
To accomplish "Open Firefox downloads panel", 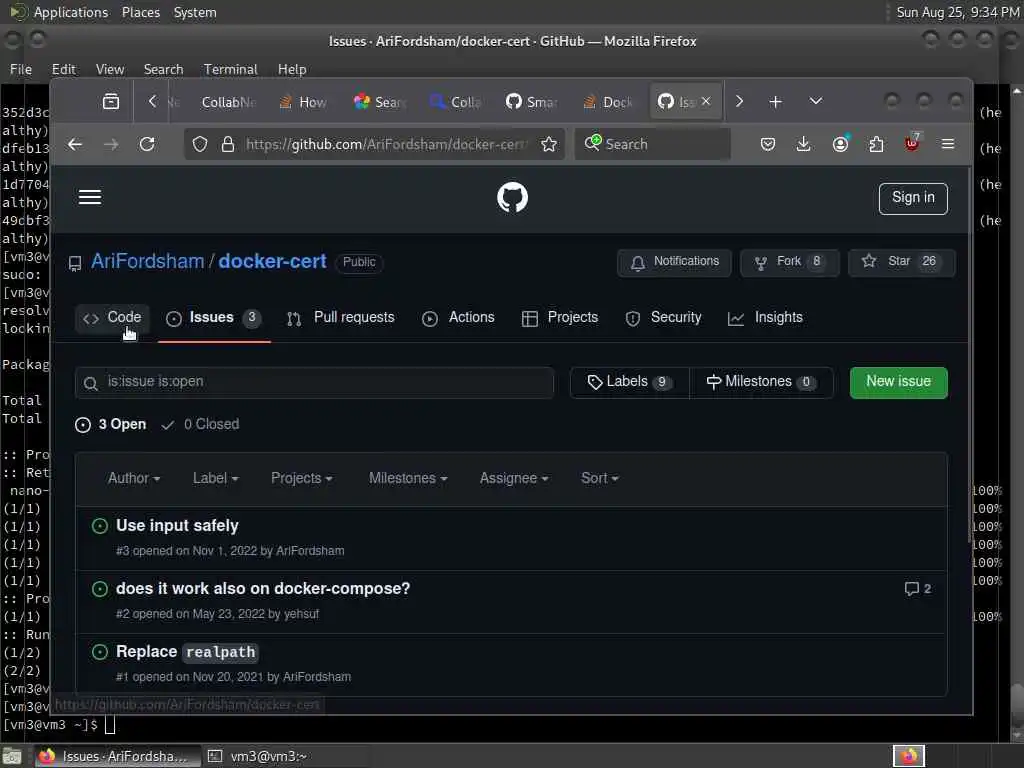I will pyautogui.click(x=804, y=144).
